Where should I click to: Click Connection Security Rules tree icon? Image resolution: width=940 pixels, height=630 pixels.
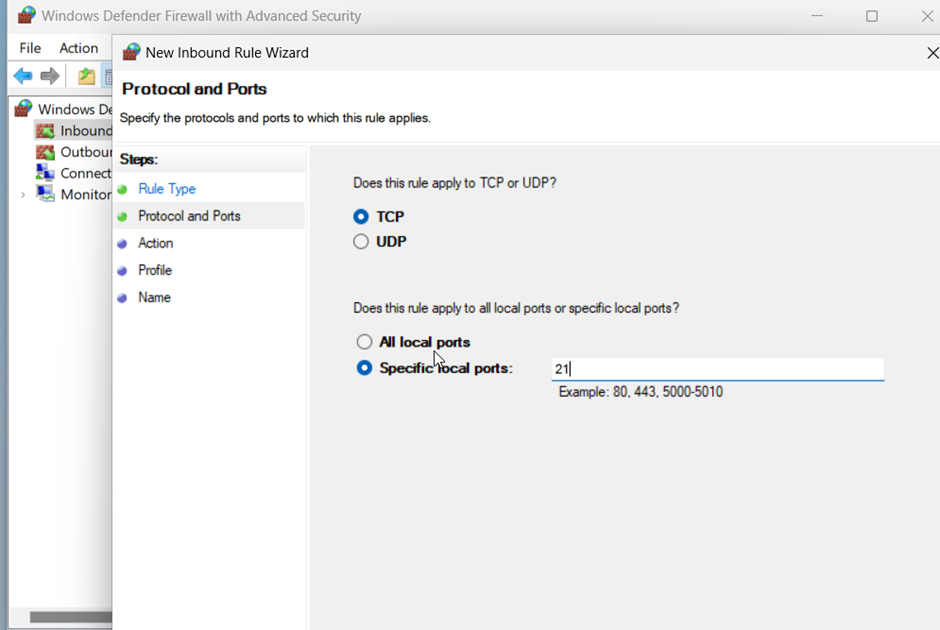point(45,173)
